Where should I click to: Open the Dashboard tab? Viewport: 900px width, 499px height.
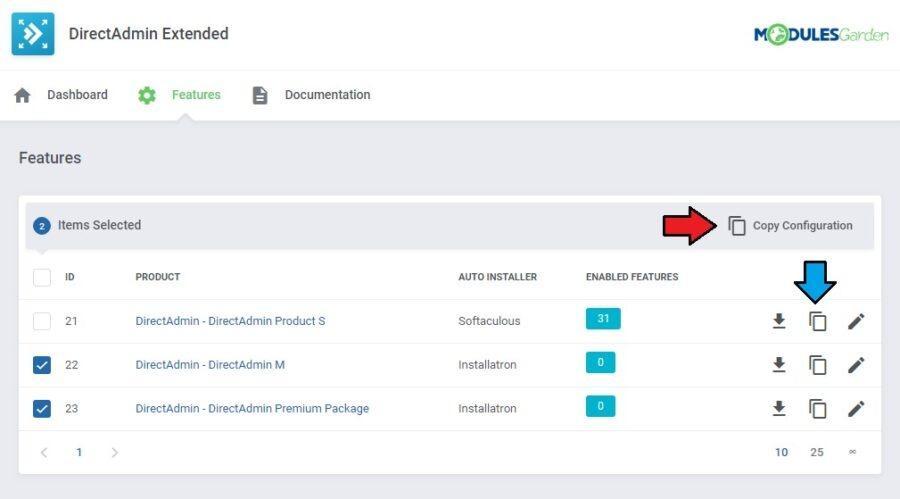coord(62,95)
